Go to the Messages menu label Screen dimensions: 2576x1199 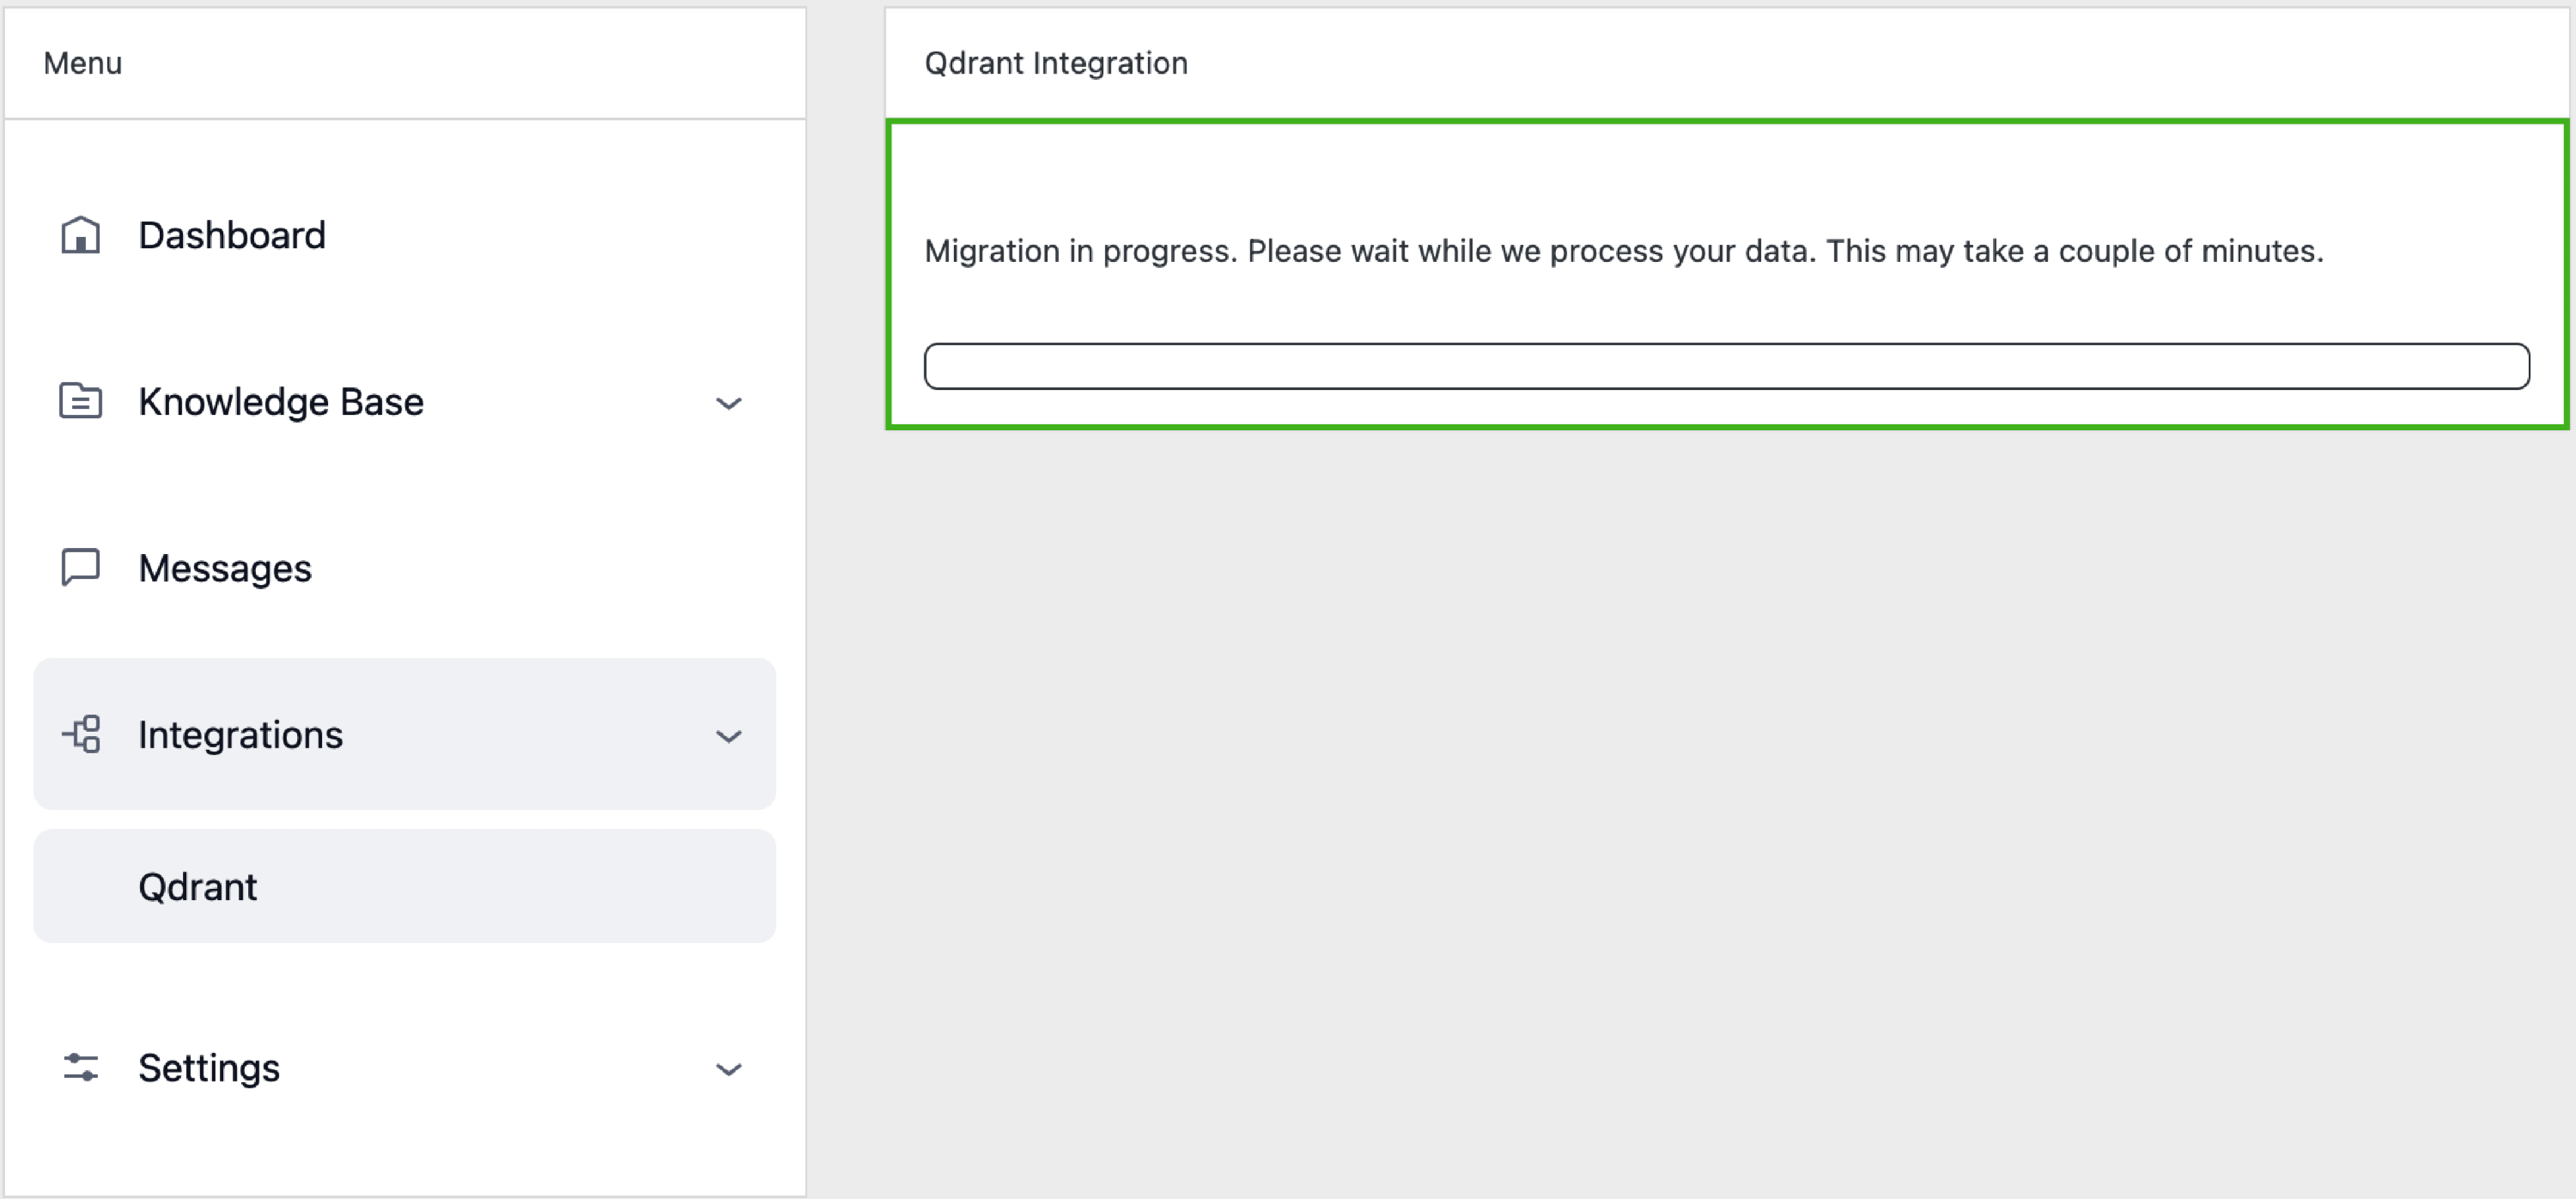click(225, 568)
